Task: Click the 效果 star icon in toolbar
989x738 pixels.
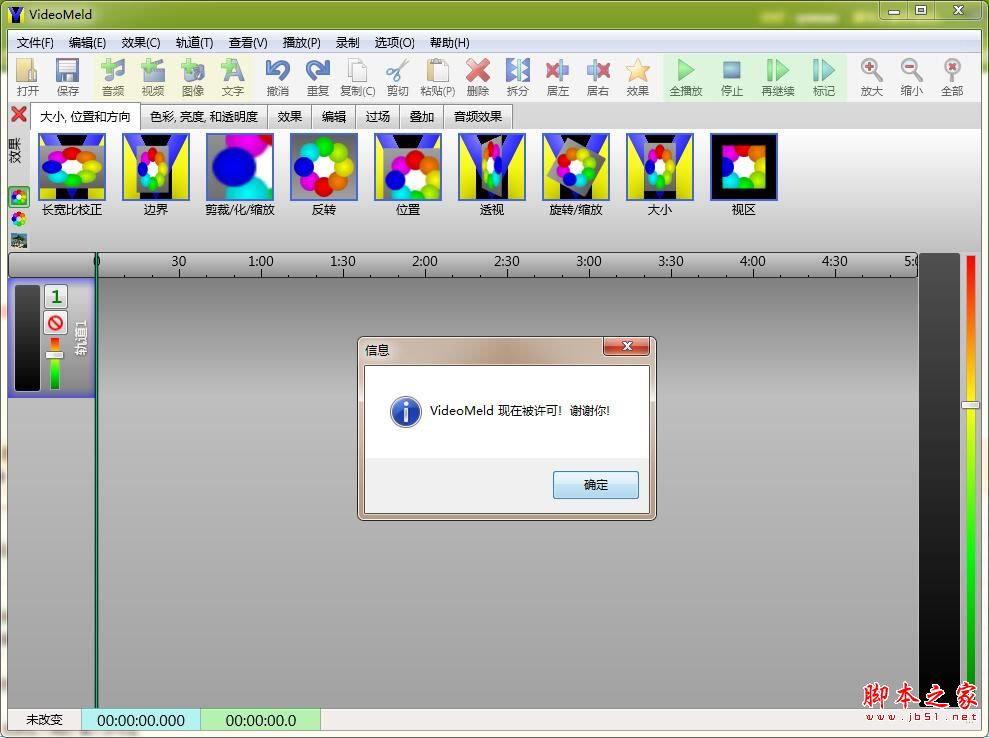Action: pos(638,77)
